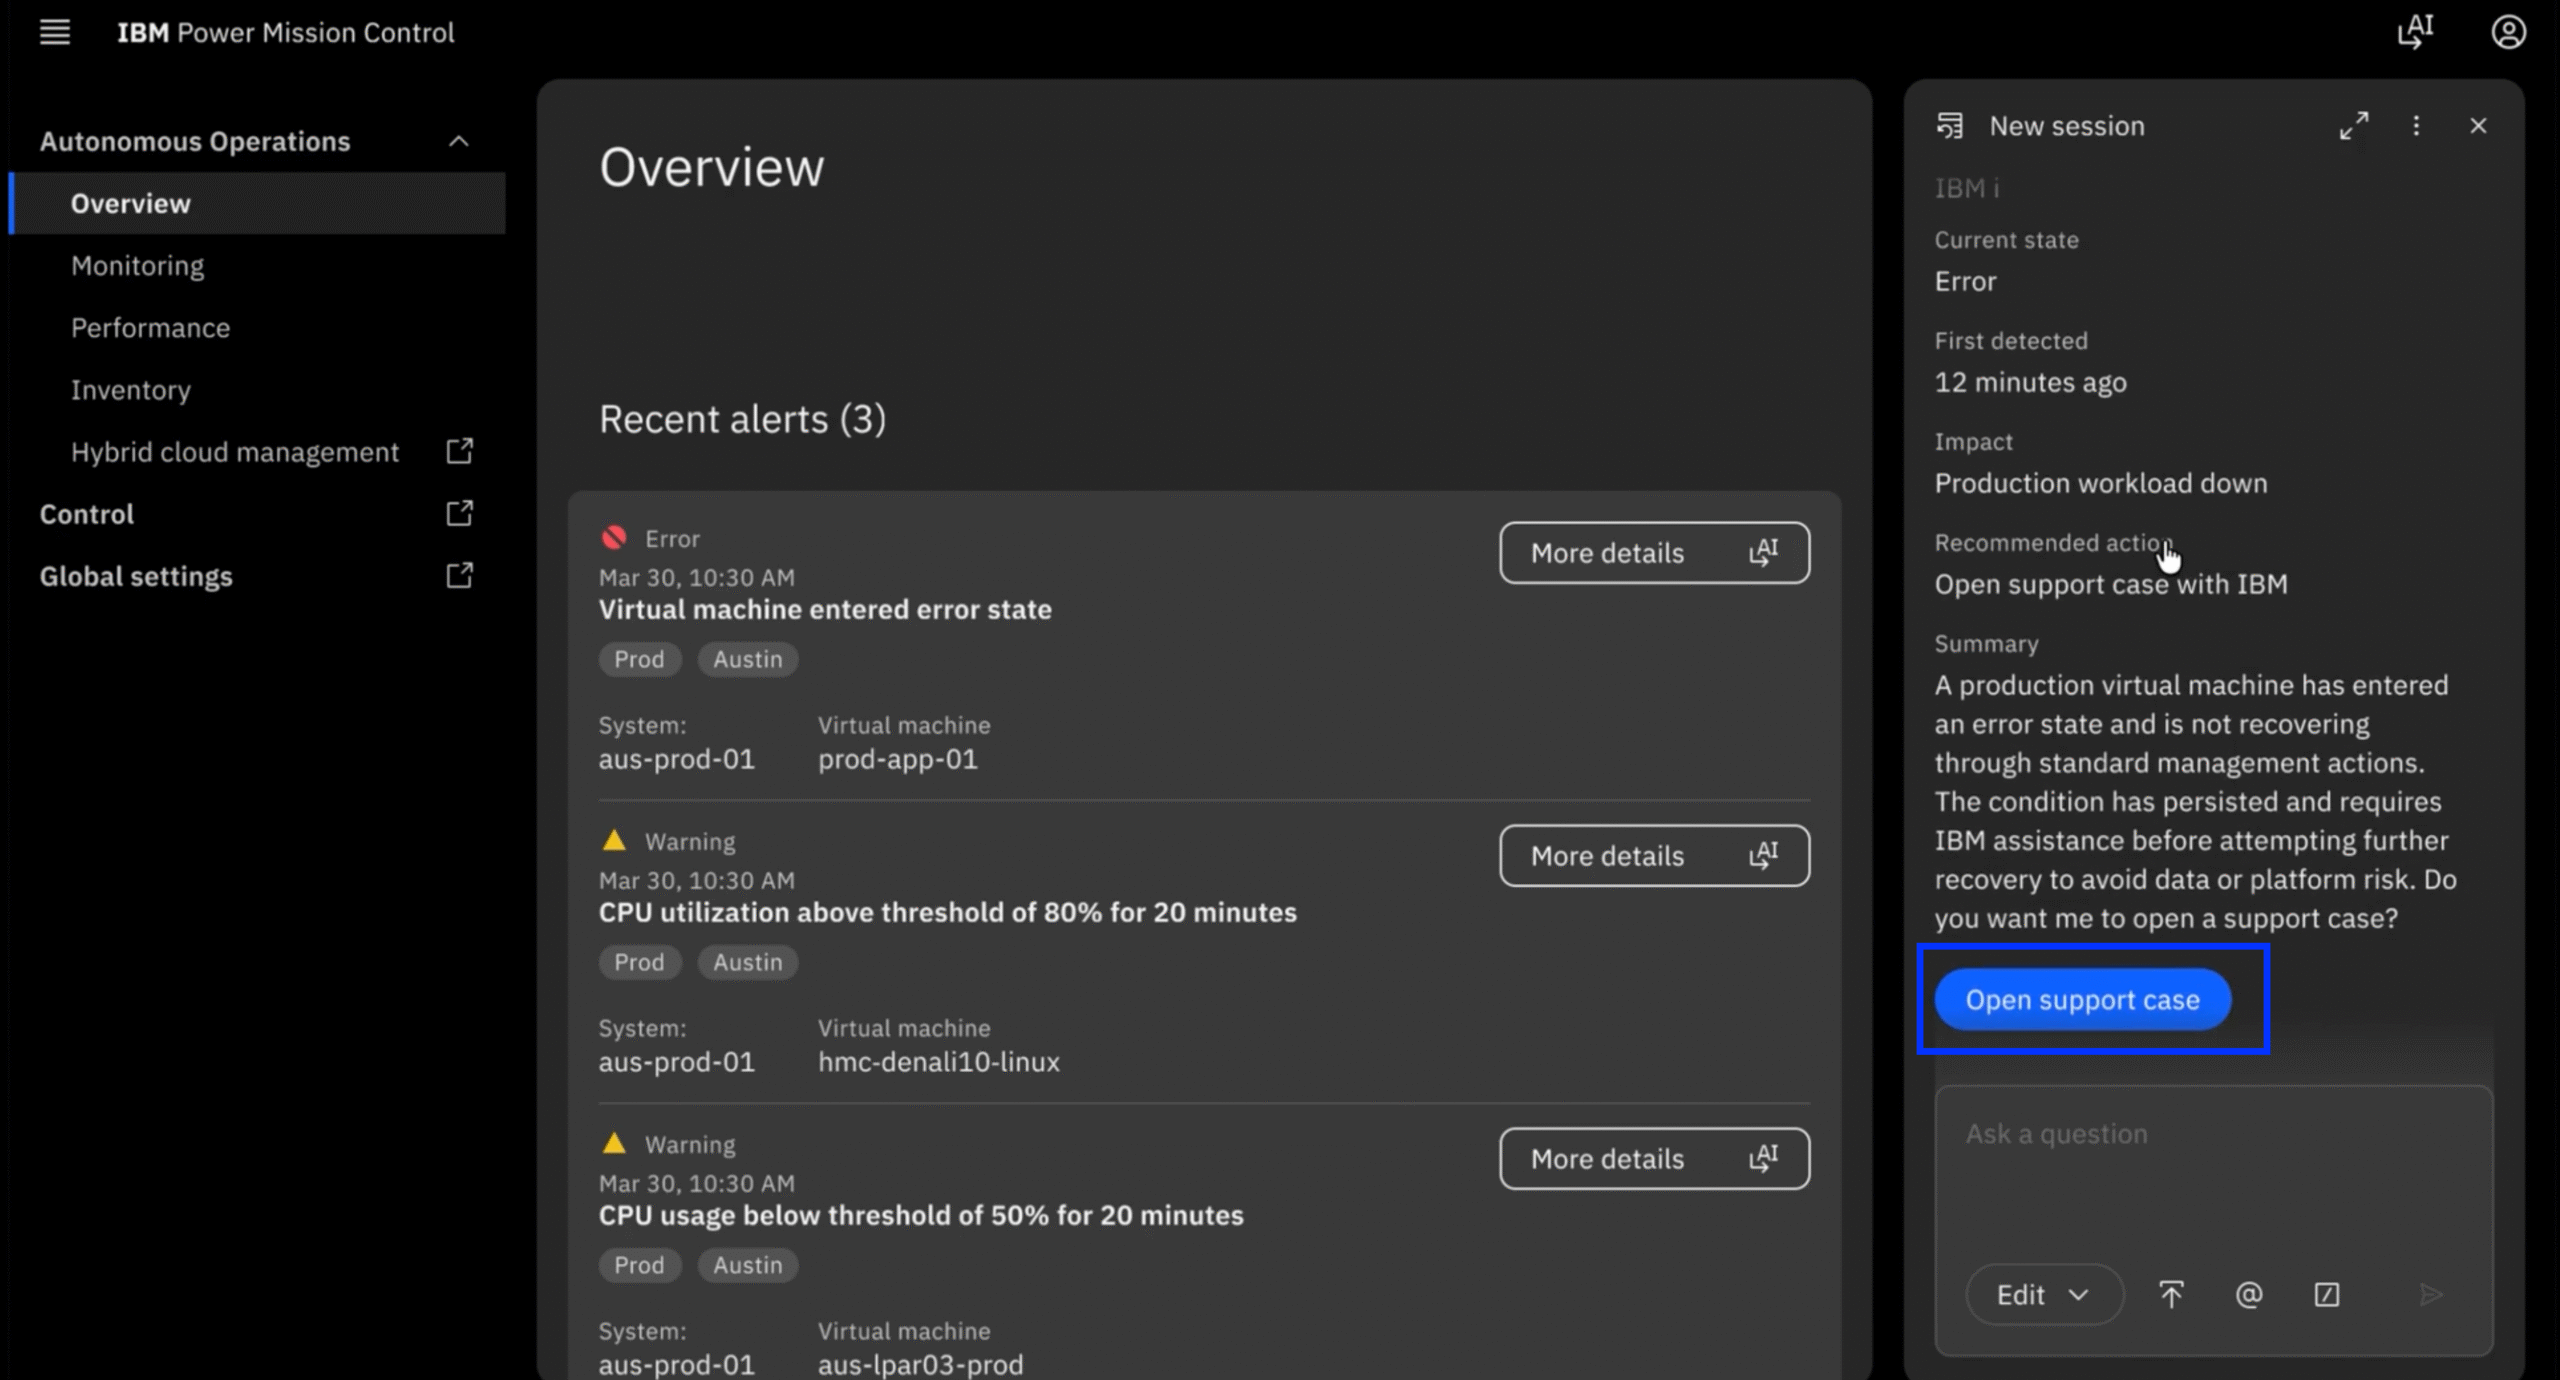Click the New session chat icon
This screenshot has height=1380, width=2560.
pyautogui.click(x=1949, y=126)
